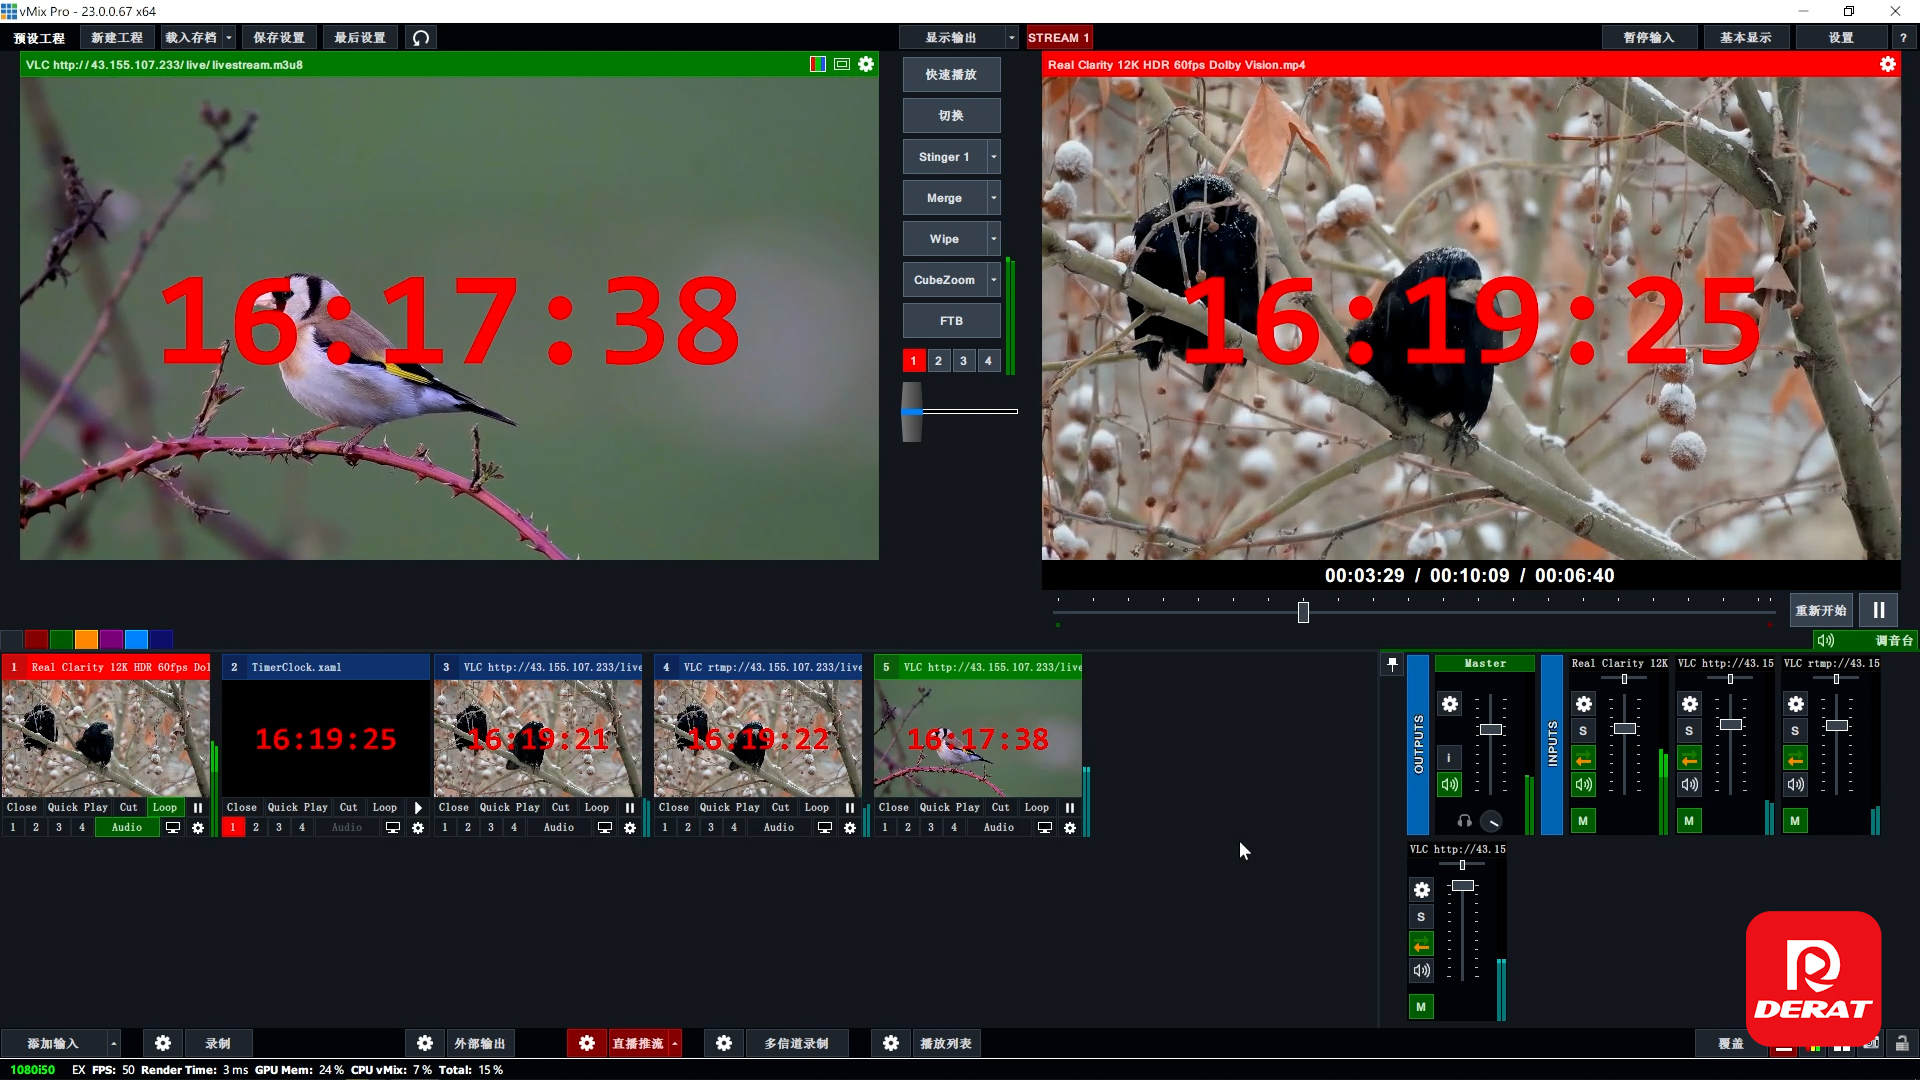Screen dimensions: 1920x1080
Task: Click the undo arrow icon in top toolbar
Action: 421,38
